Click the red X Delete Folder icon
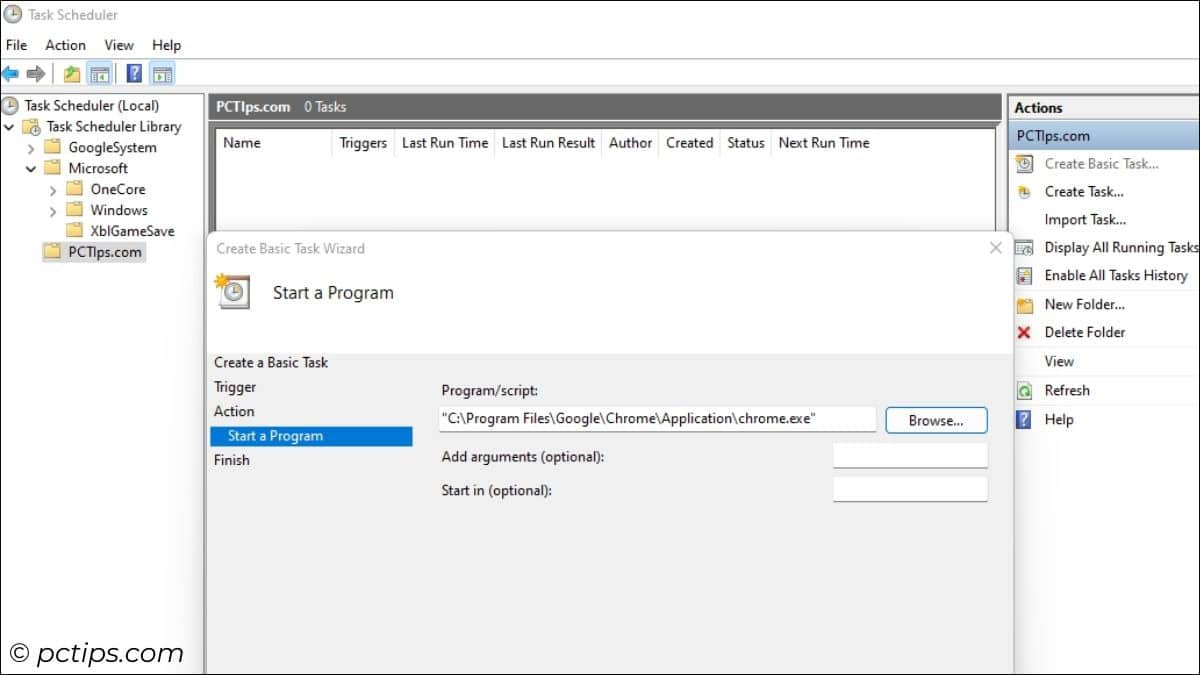The height and width of the screenshot is (675, 1200). [x=1023, y=332]
